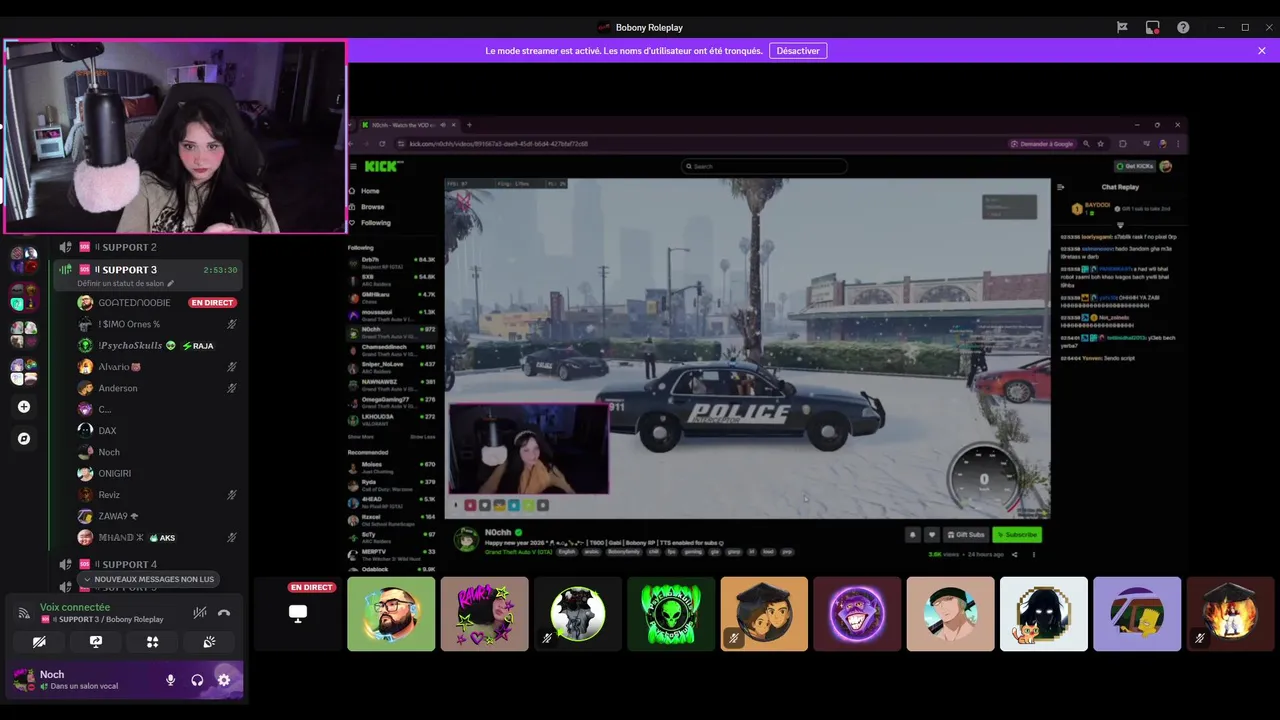Open Following in Kick sidebar
Image resolution: width=1280 pixels, height=720 pixels.
376,223
